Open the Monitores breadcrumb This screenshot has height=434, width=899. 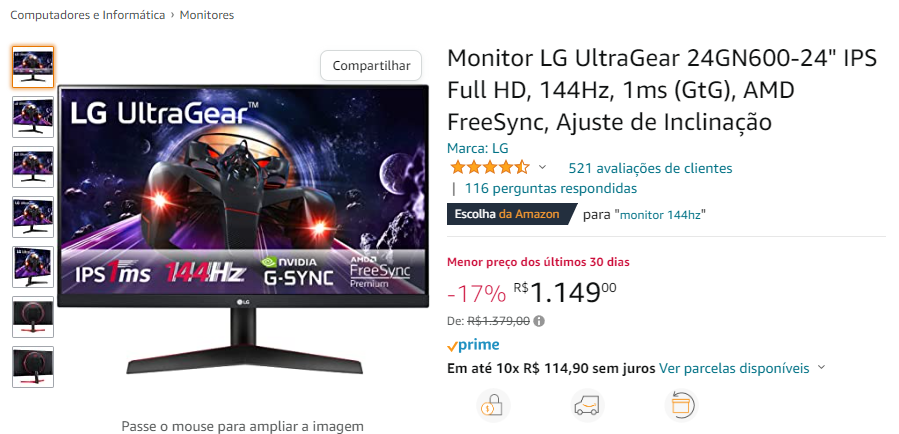point(207,15)
